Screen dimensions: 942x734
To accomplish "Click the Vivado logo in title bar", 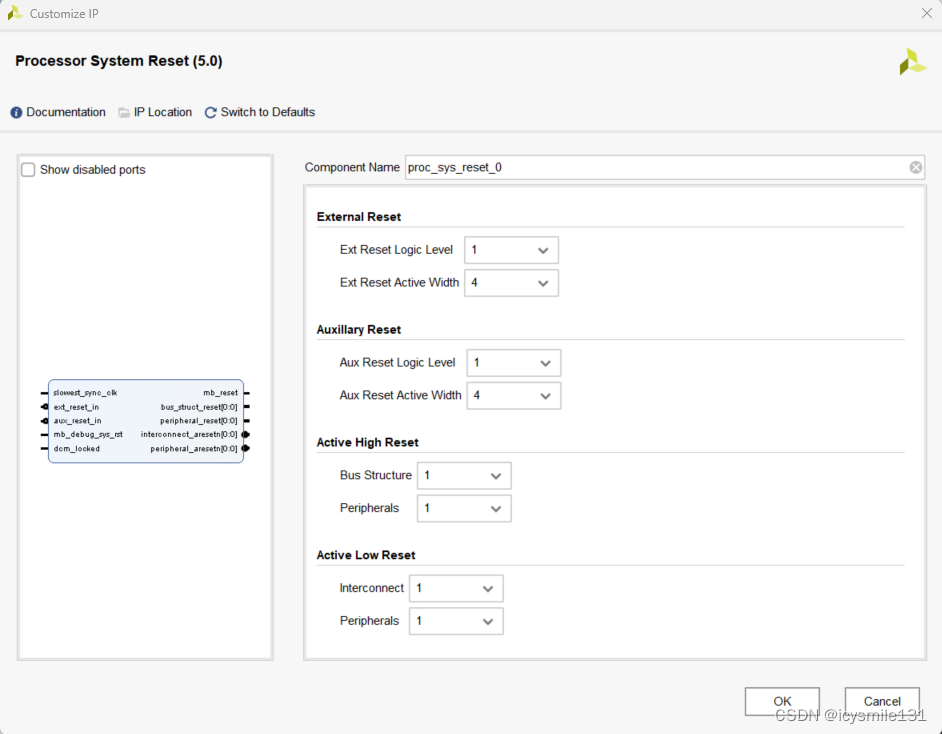I will coord(15,13).
